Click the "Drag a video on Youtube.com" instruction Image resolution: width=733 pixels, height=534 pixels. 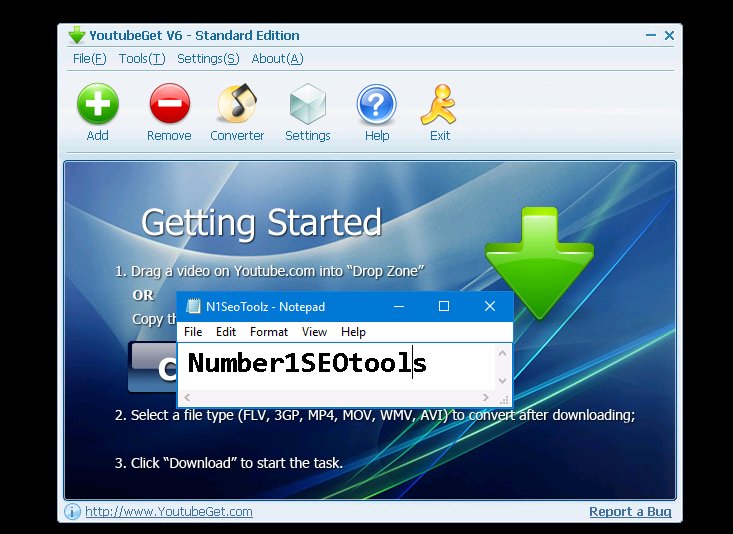[270, 271]
